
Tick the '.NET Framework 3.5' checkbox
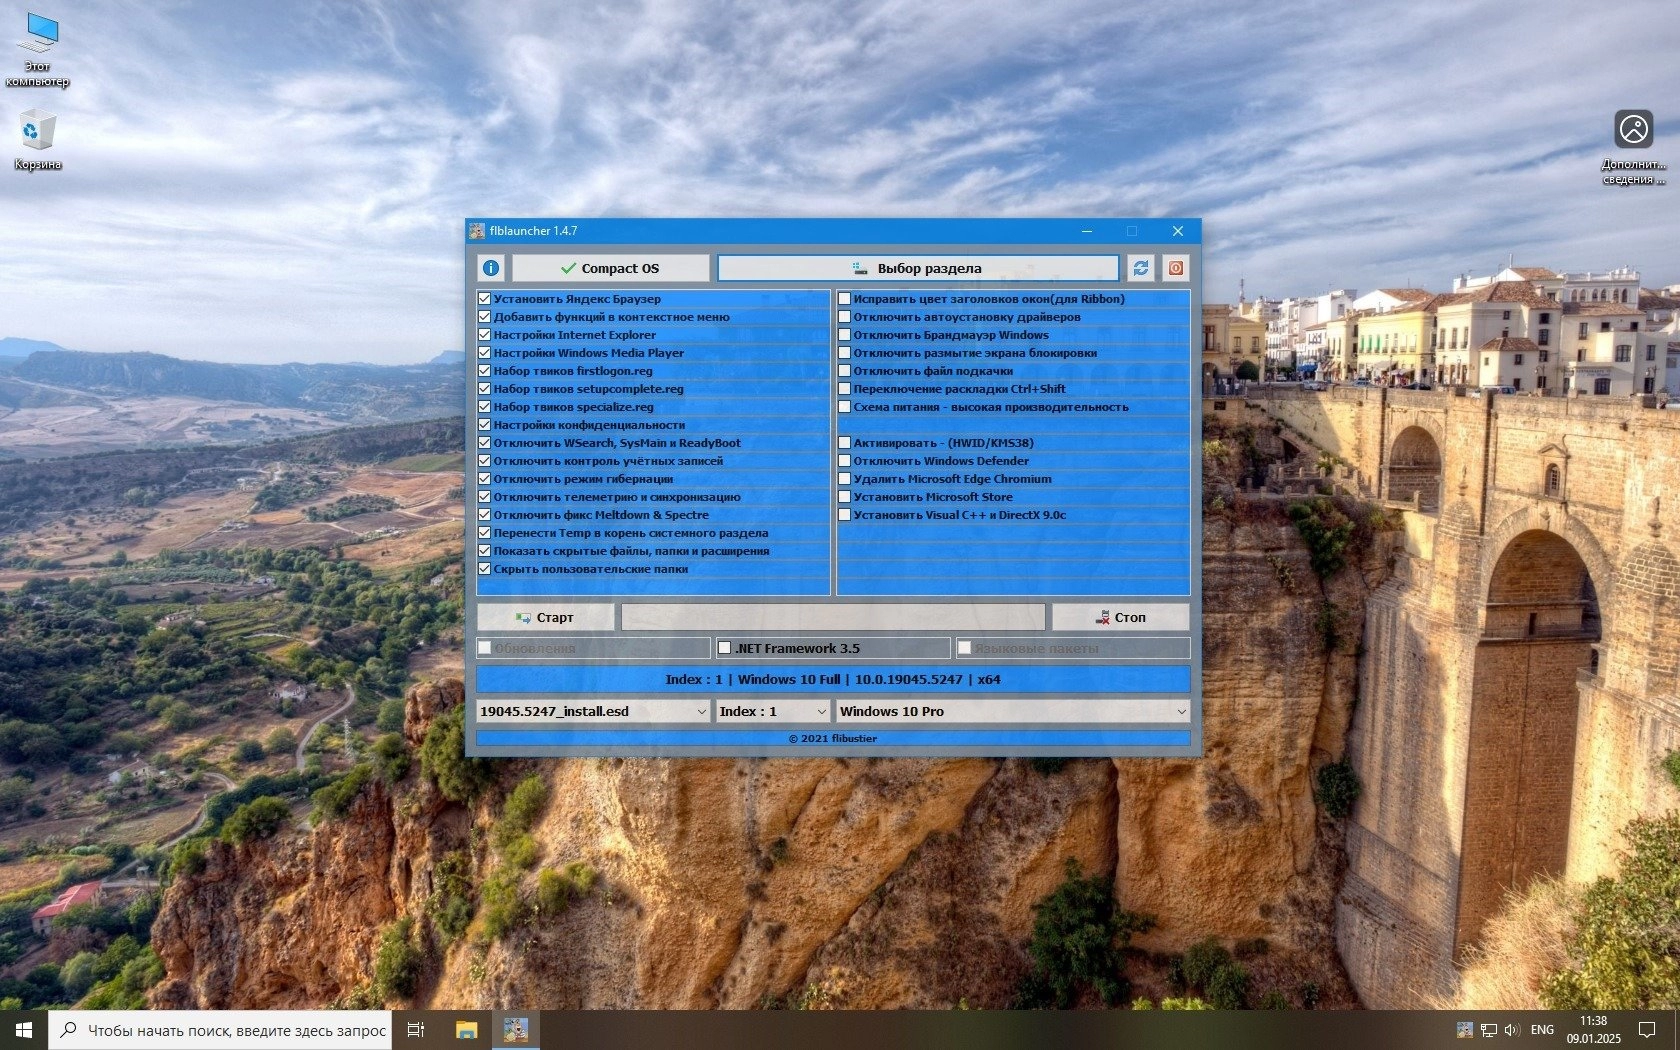[x=725, y=648]
